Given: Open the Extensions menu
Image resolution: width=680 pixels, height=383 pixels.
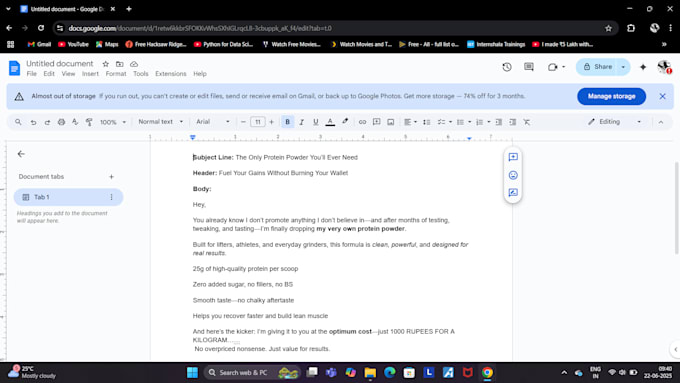Looking at the screenshot, I should (171, 74).
